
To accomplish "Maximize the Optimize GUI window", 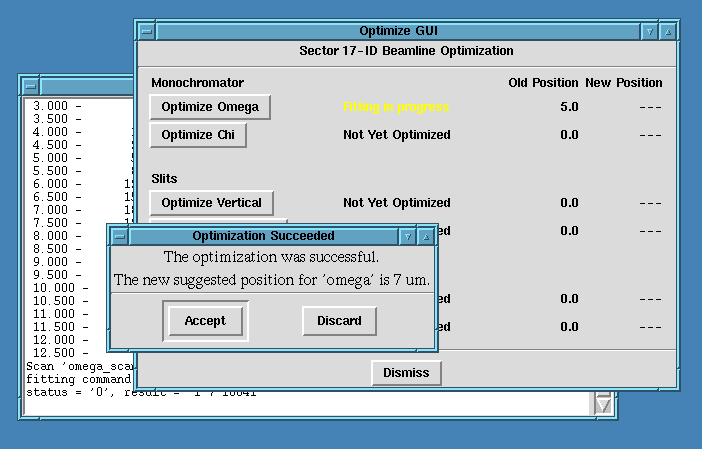I will click(x=668, y=31).
